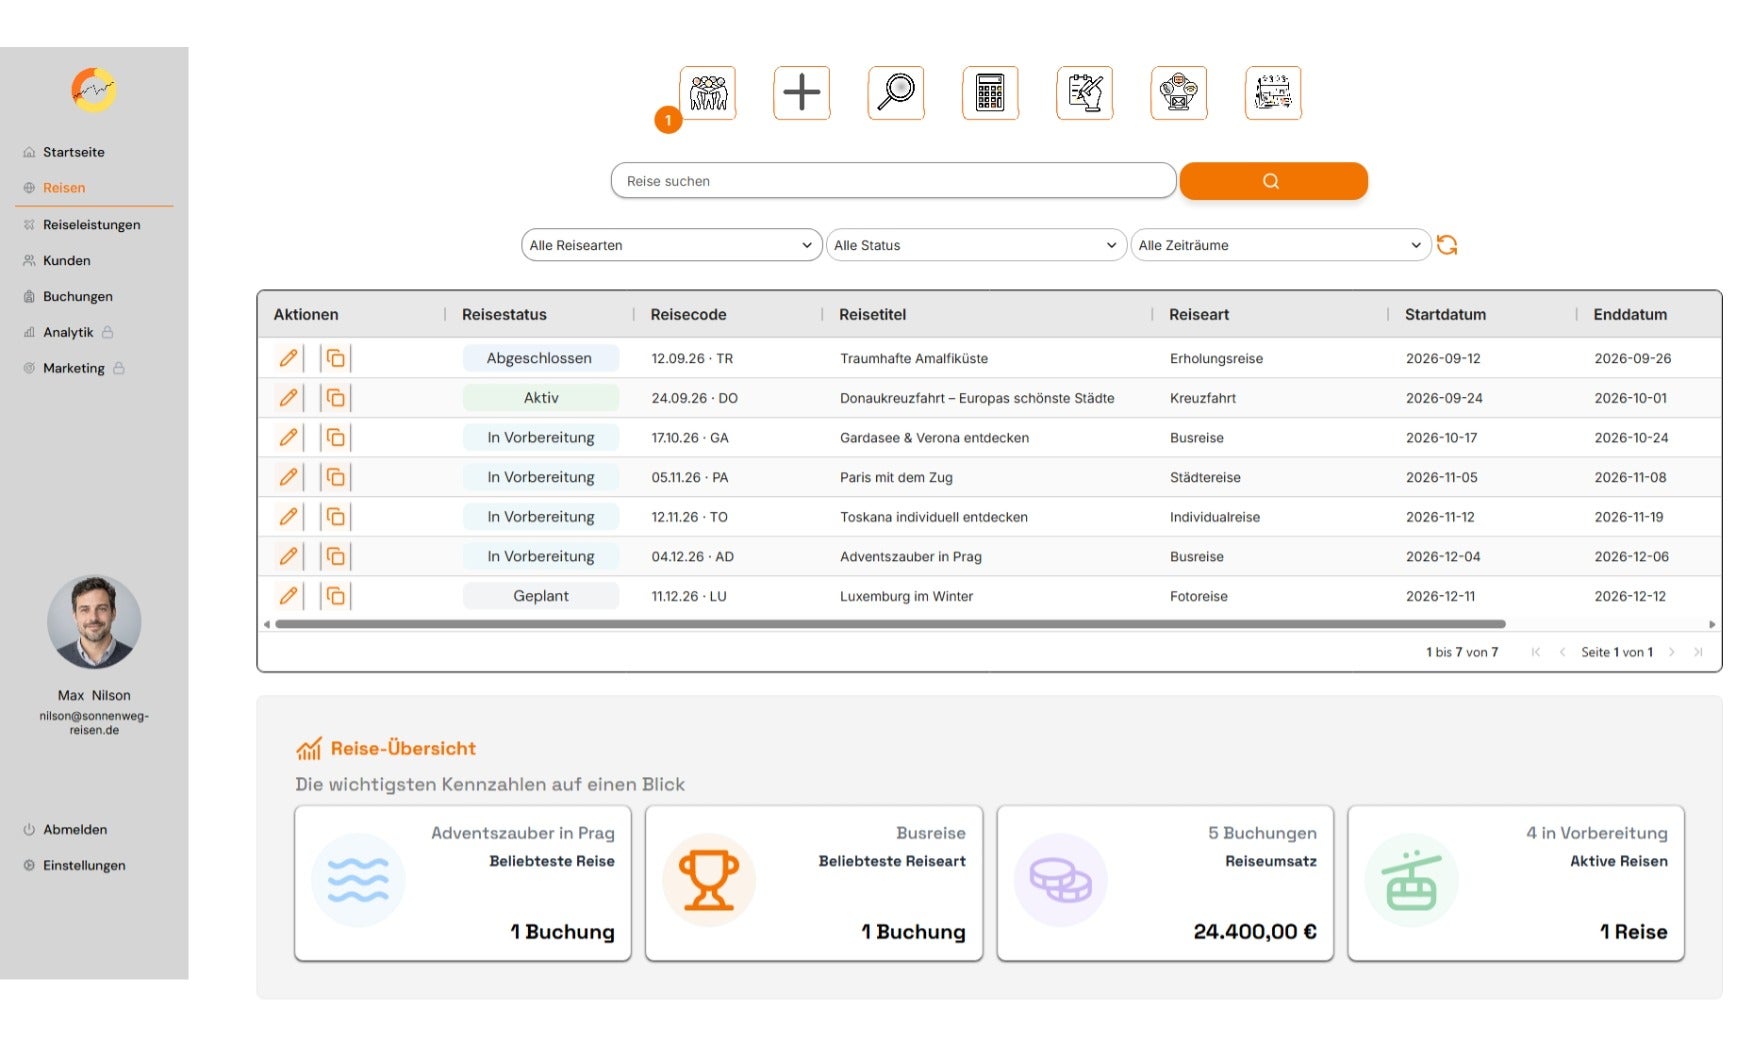1753x1049 pixels.
Task: Open the calculator tool icon
Action: (x=990, y=93)
